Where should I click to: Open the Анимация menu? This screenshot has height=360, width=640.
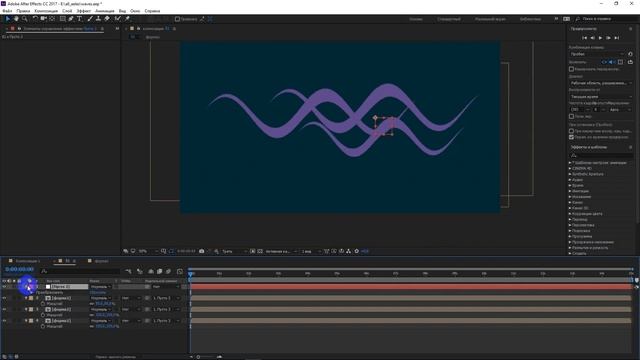tap(104, 11)
